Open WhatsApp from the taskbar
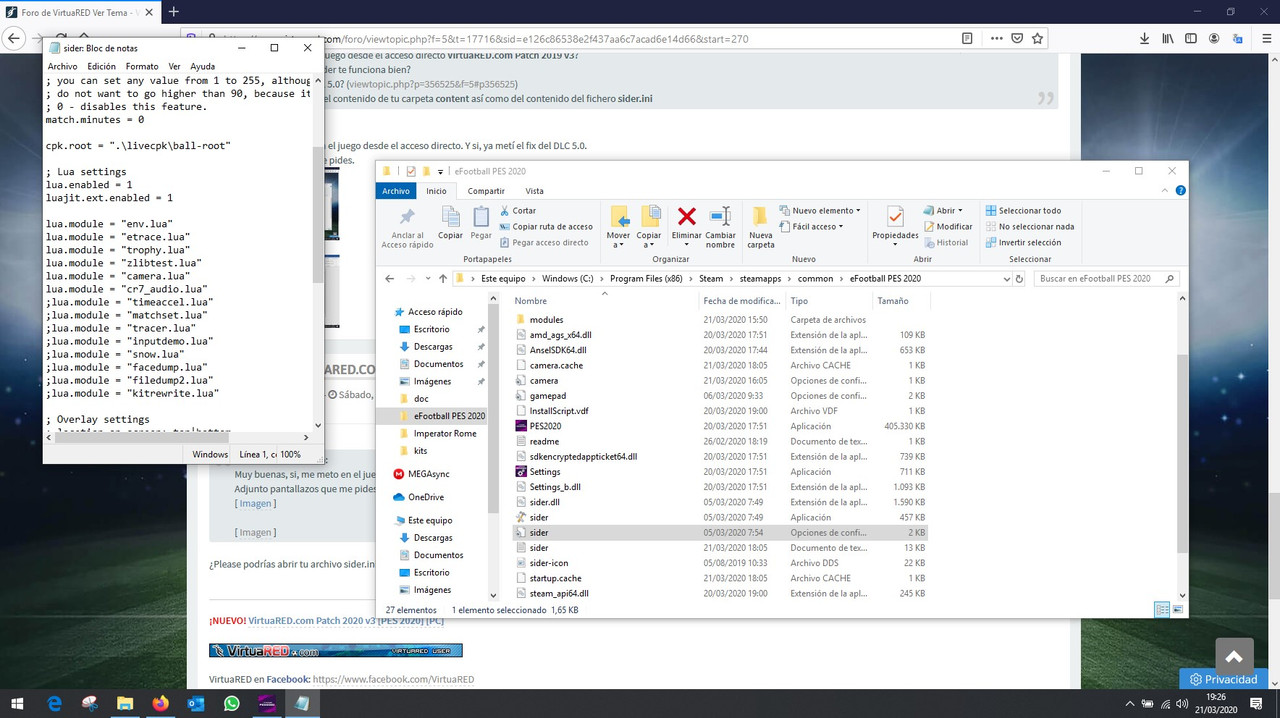The height and width of the screenshot is (718, 1280). coord(232,704)
